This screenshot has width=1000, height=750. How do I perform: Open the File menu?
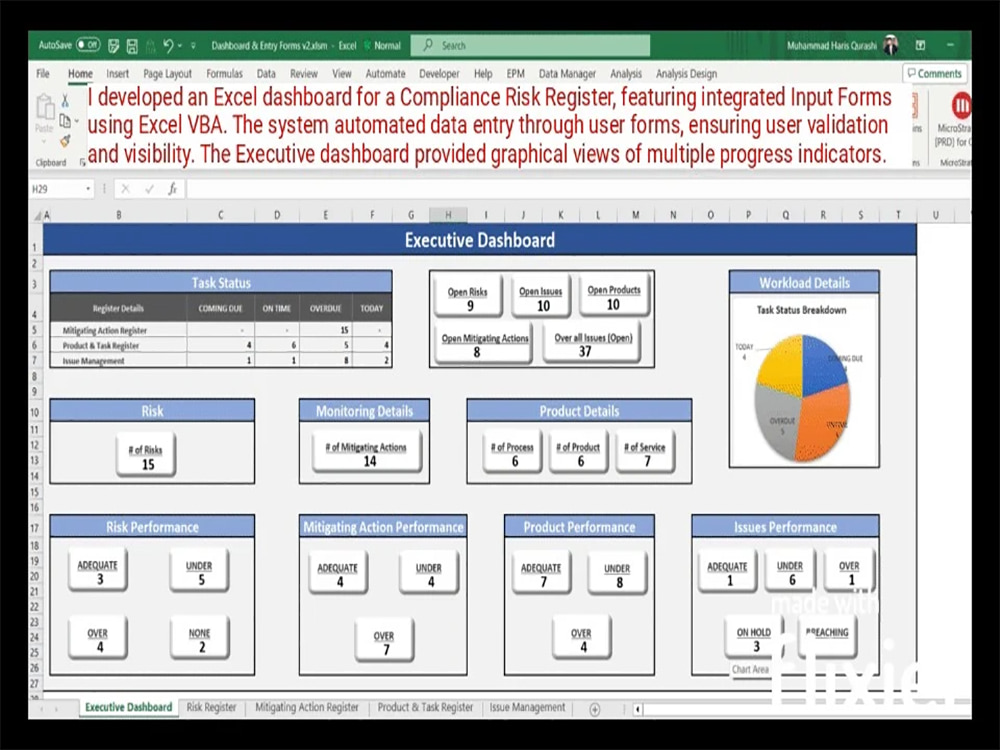(43, 73)
